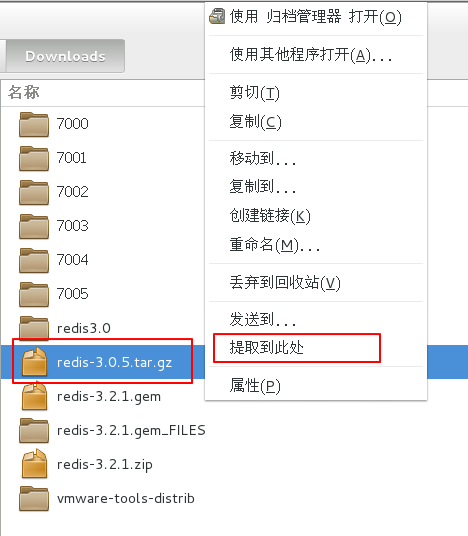Image resolution: width=468 pixels, height=536 pixels.
Task: Click the archive manager icon in context menu
Action: click(x=217, y=16)
